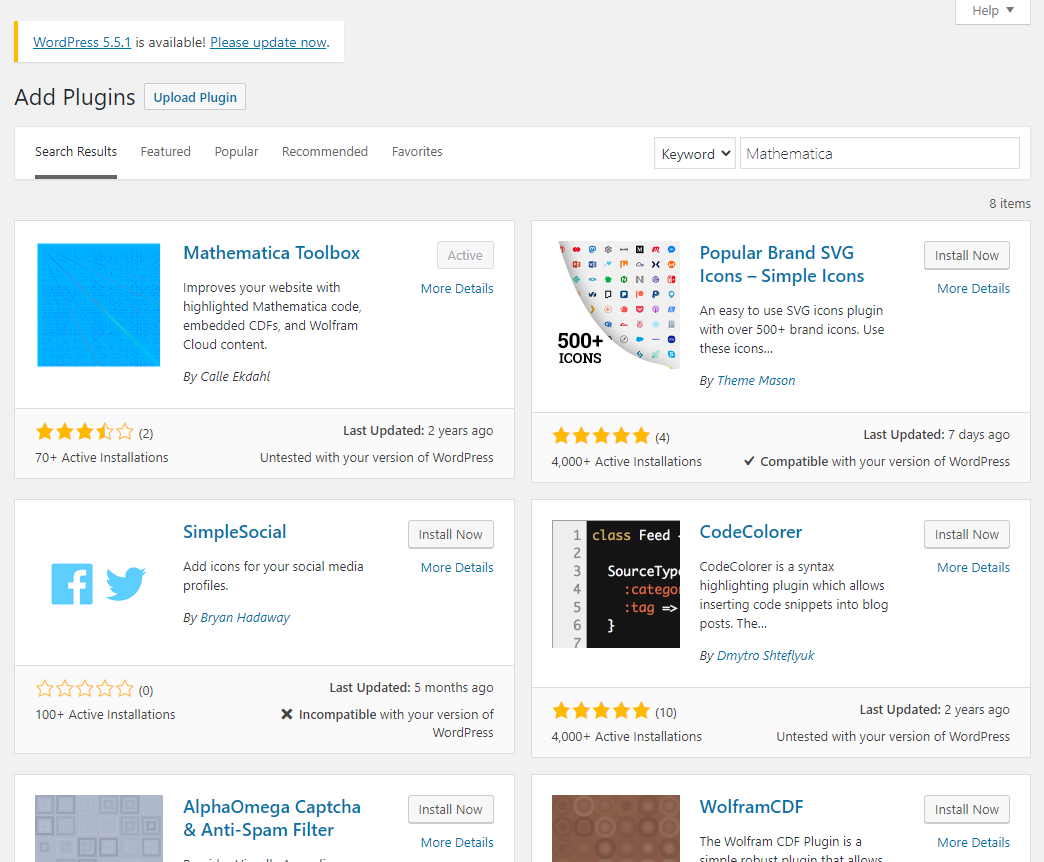Click 'Last Updated: 7 days ago' text
The height and width of the screenshot is (862, 1044).
click(x=936, y=435)
